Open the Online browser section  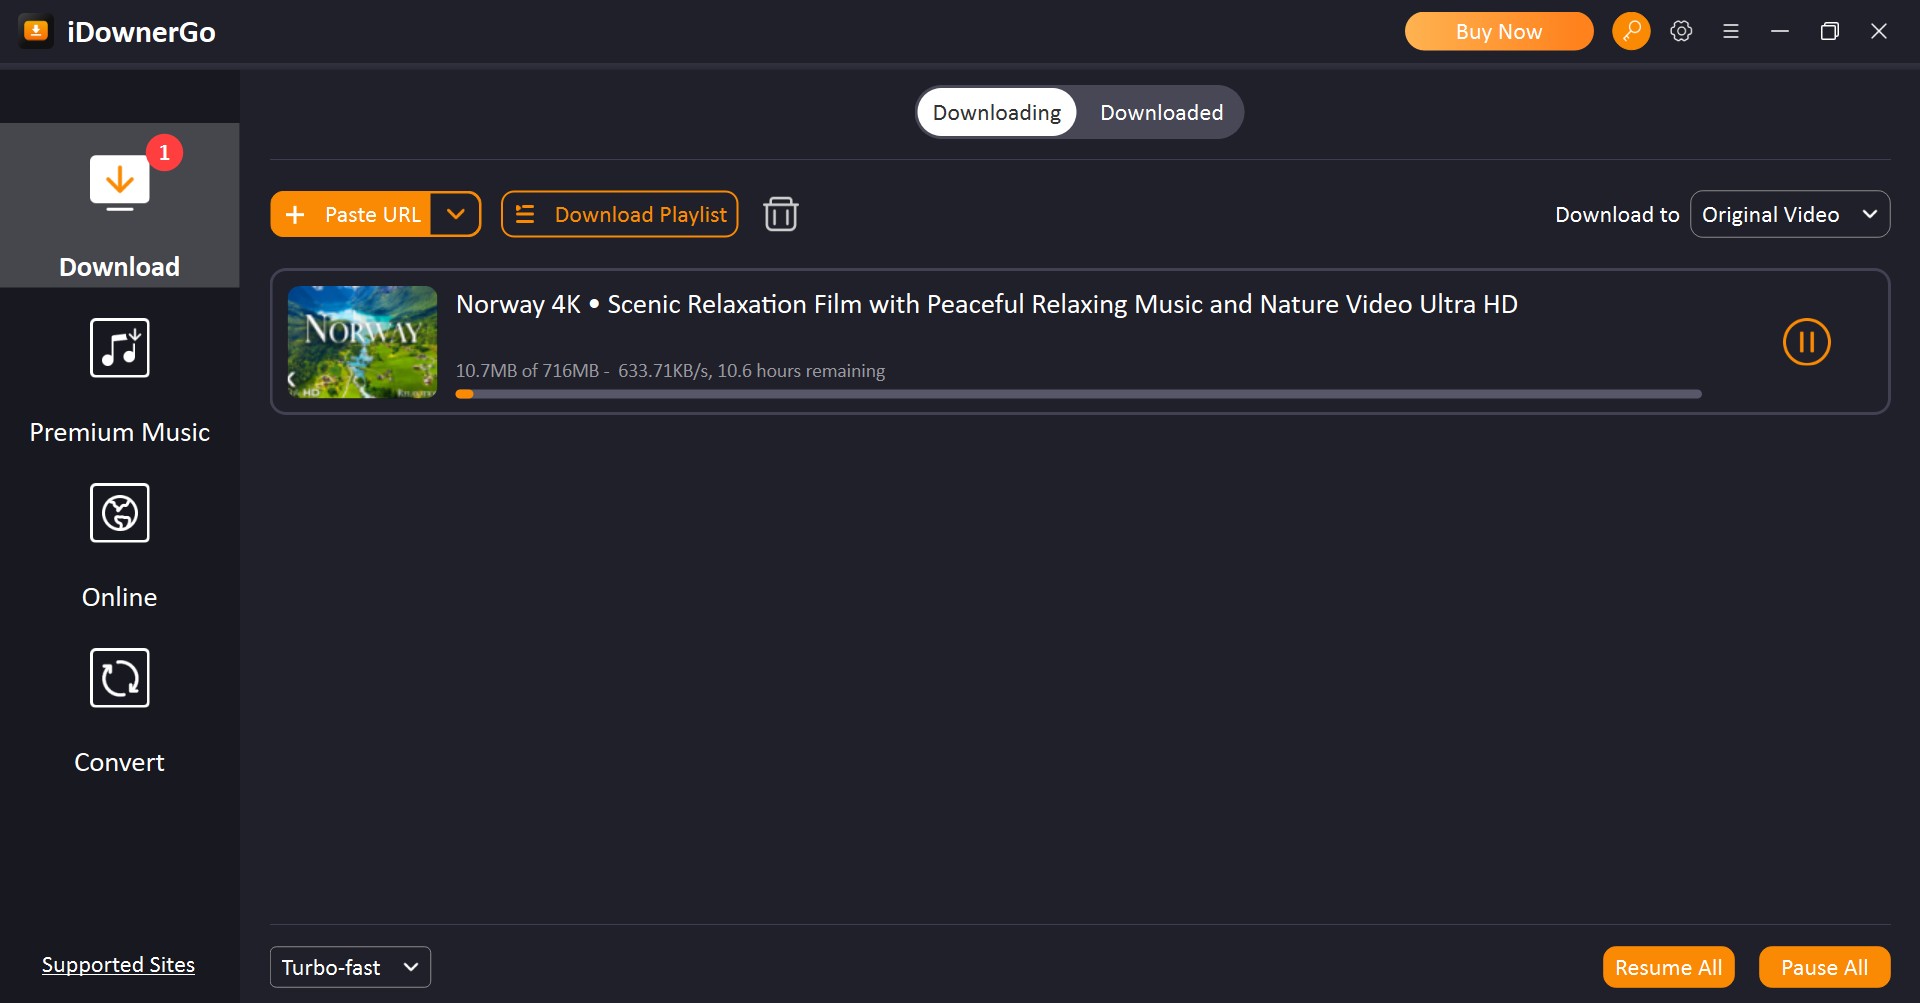(119, 544)
